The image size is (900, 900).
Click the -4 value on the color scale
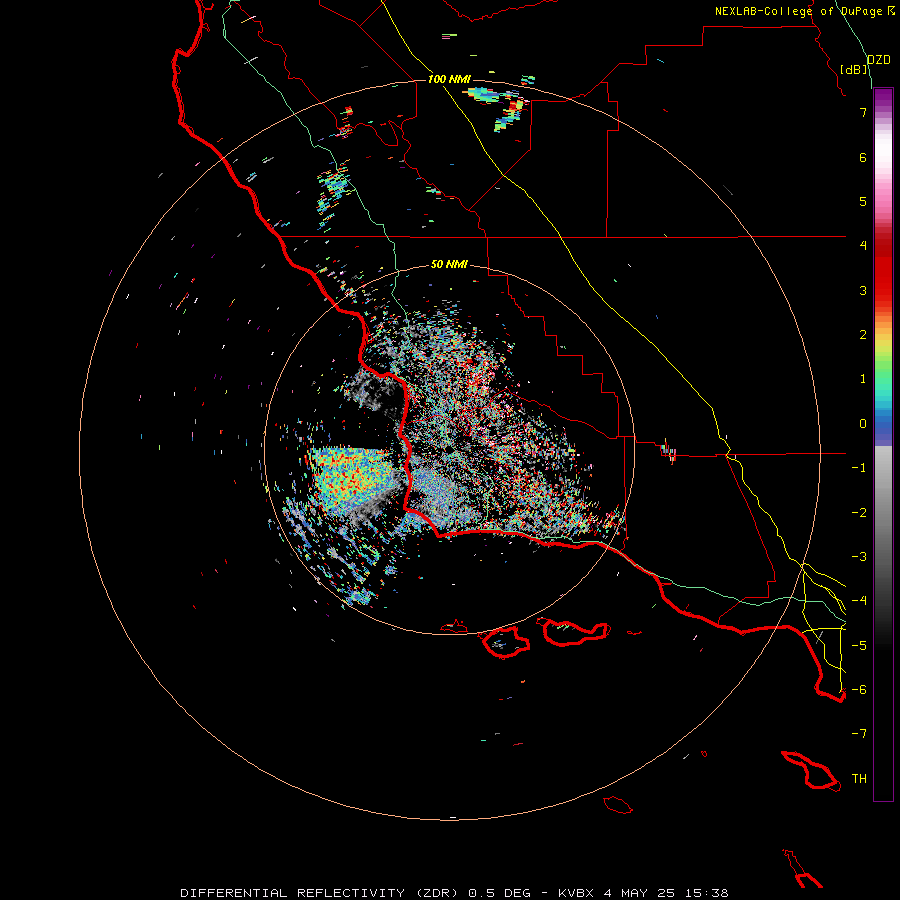(x=859, y=601)
